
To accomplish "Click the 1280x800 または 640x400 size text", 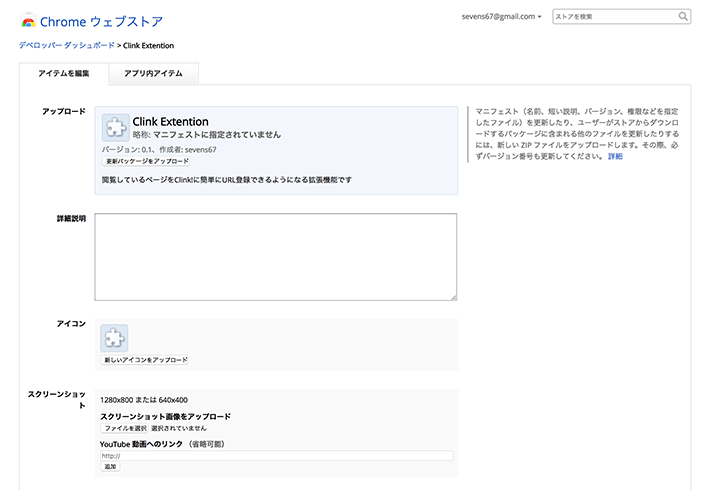I will point(144,400).
